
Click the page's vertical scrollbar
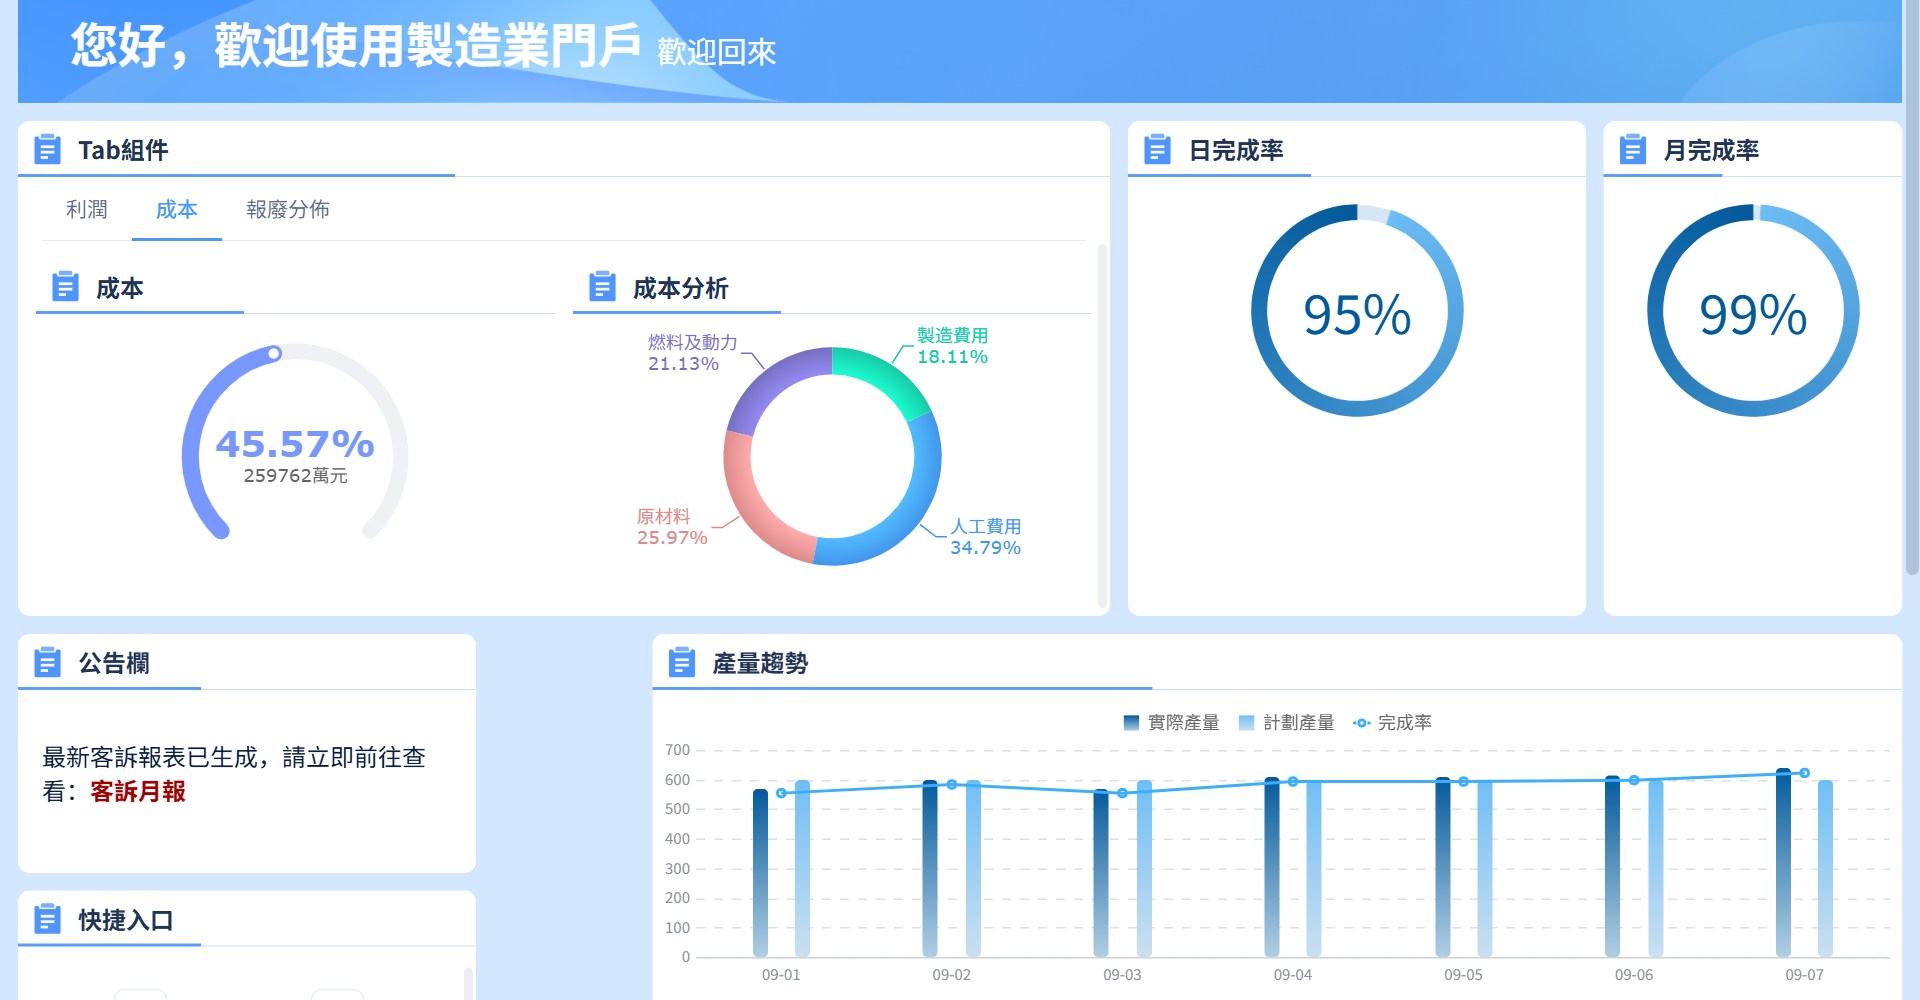pyautogui.click(x=1912, y=300)
